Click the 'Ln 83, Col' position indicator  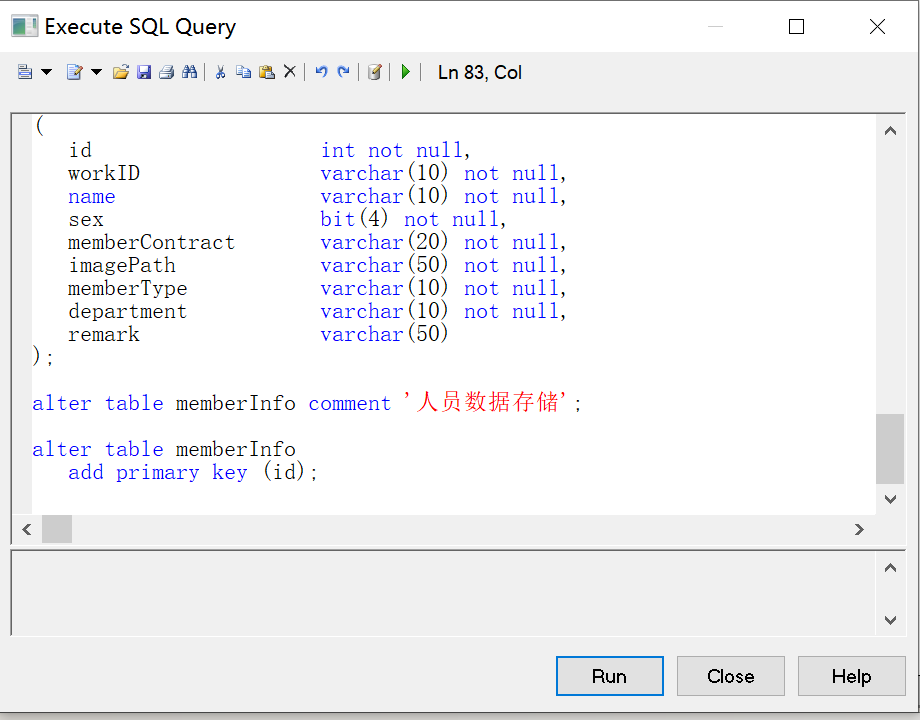pos(480,72)
